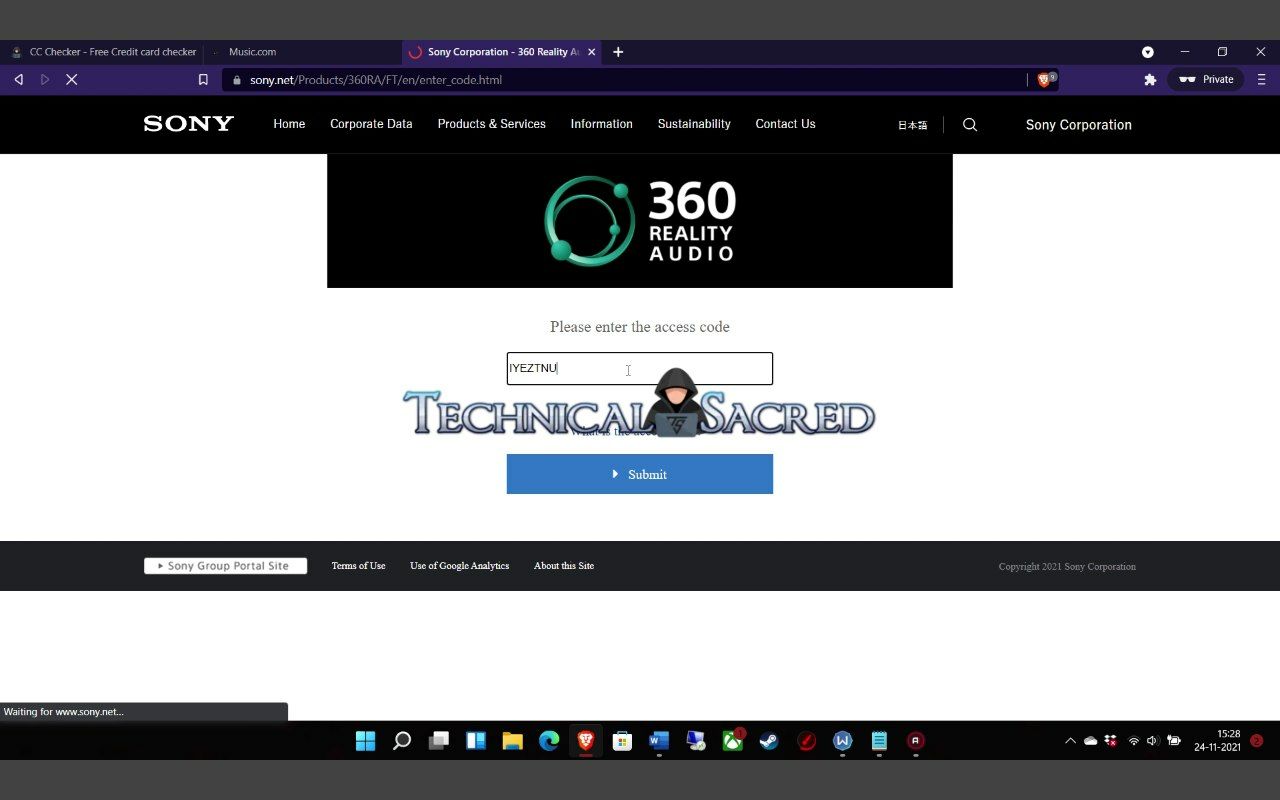Open the Widgets taskbar icon
This screenshot has height=800, width=1280.
tap(476, 741)
